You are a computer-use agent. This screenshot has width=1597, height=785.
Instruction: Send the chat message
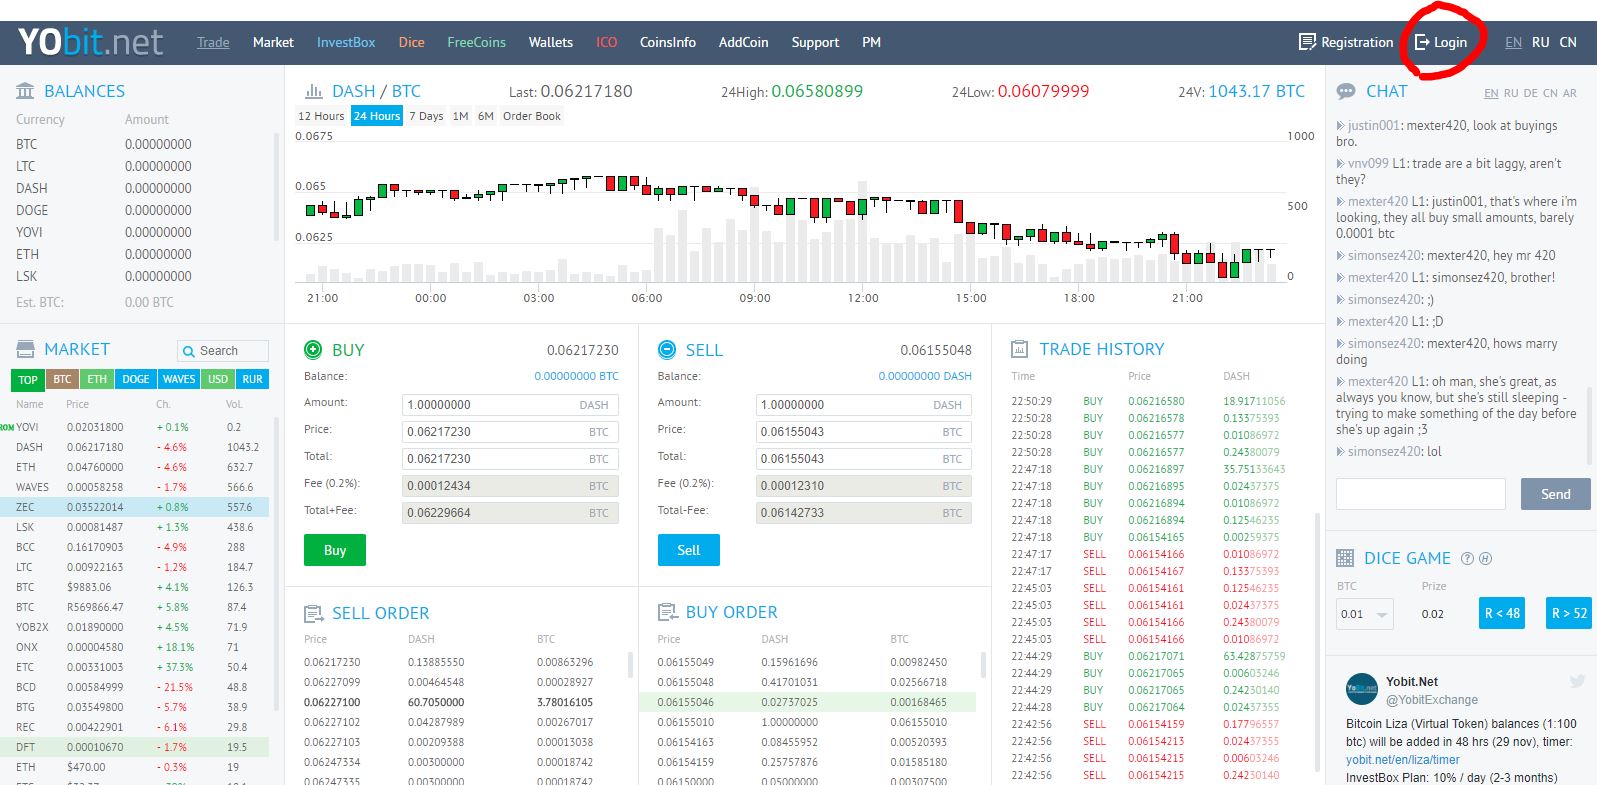pyautogui.click(x=1556, y=494)
